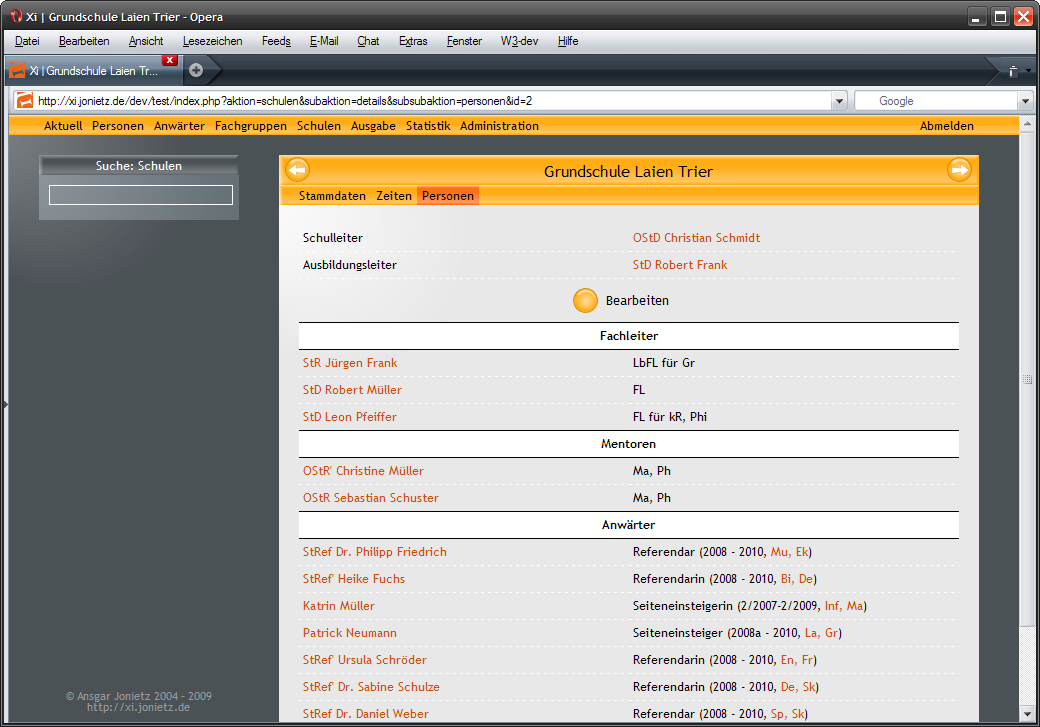
Task: Click Inf, Ma subjects for Katrin Müller
Action: (x=844, y=606)
